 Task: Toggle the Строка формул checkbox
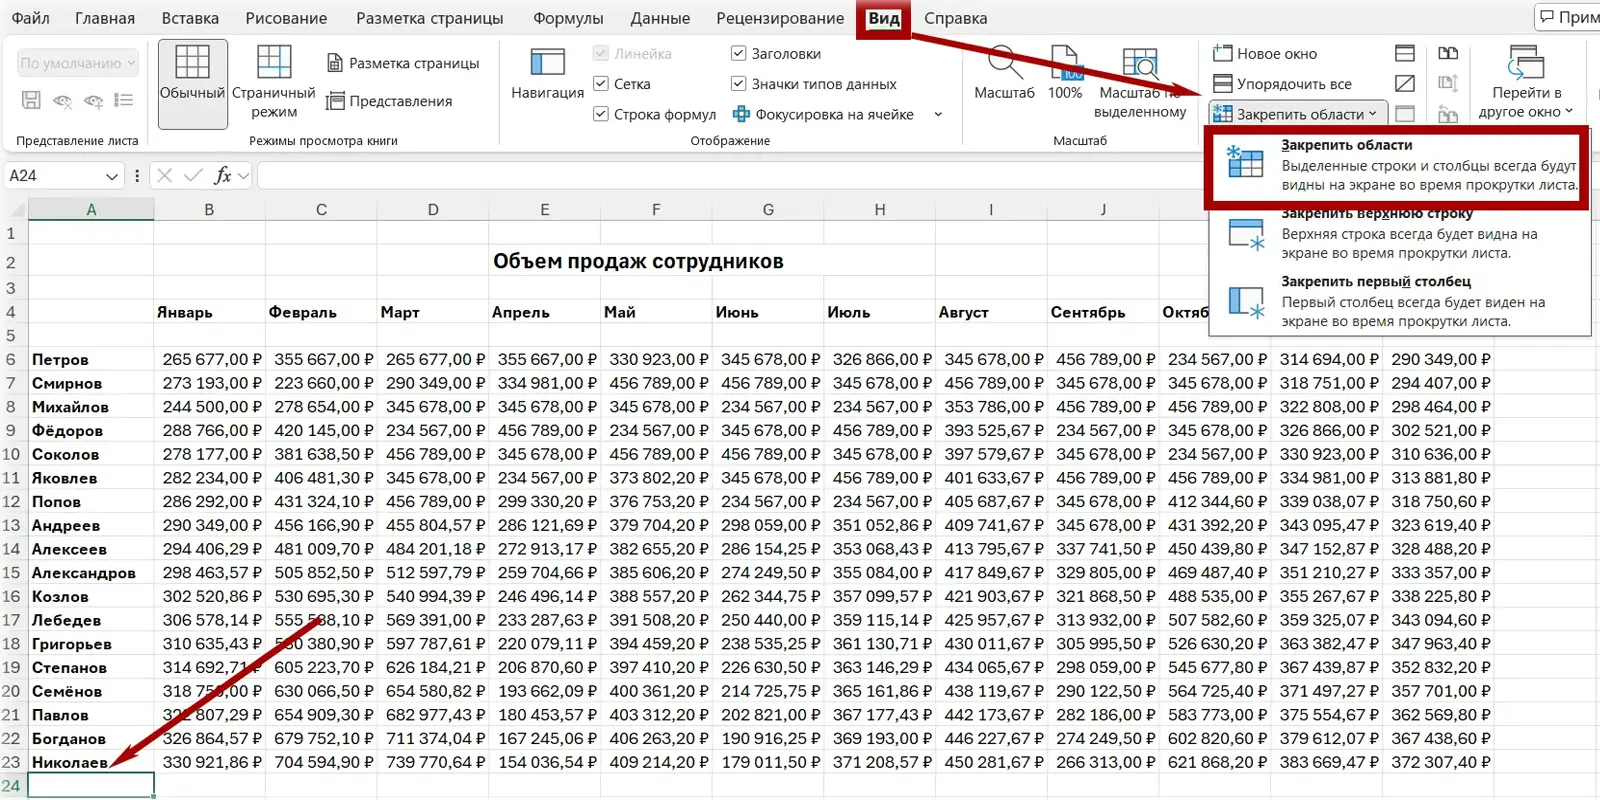pyautogui.click(x=601, y=114)
